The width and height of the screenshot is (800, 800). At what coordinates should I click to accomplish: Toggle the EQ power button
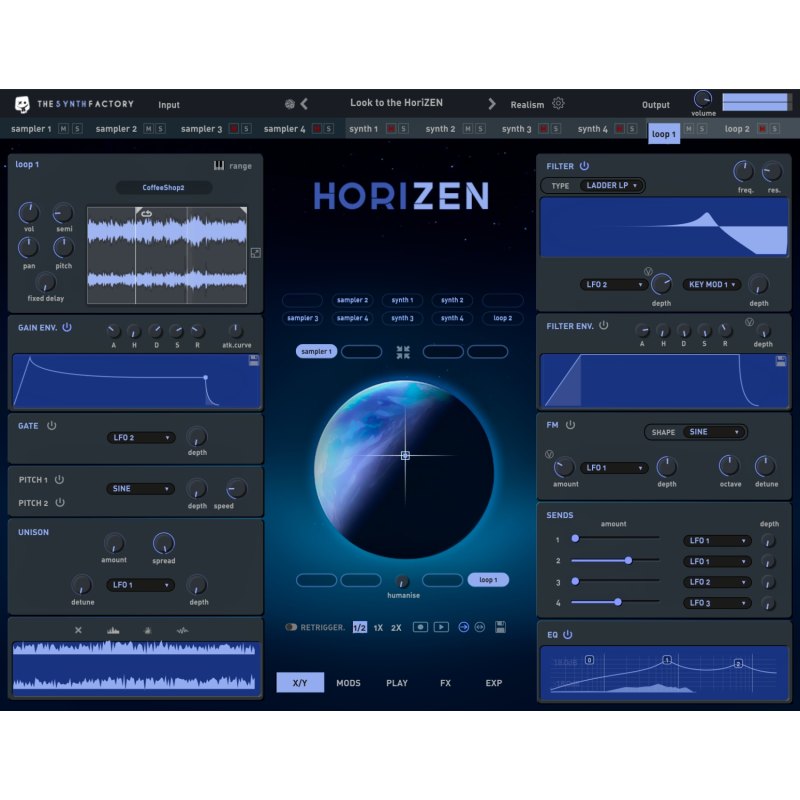(567, 634)
